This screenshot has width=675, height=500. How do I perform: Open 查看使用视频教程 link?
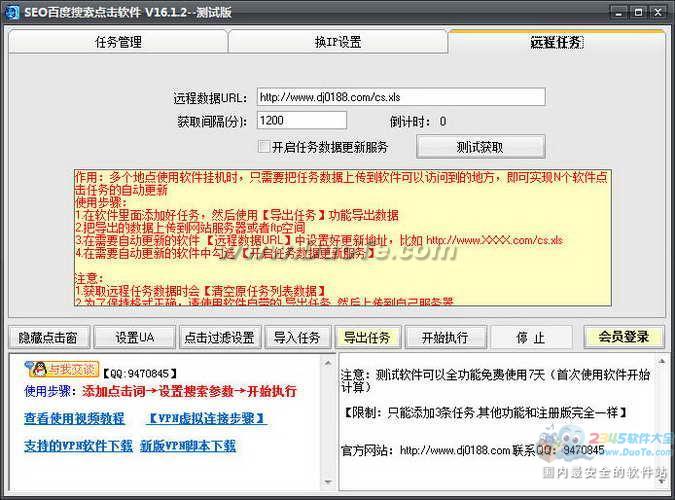coord(74,418)
